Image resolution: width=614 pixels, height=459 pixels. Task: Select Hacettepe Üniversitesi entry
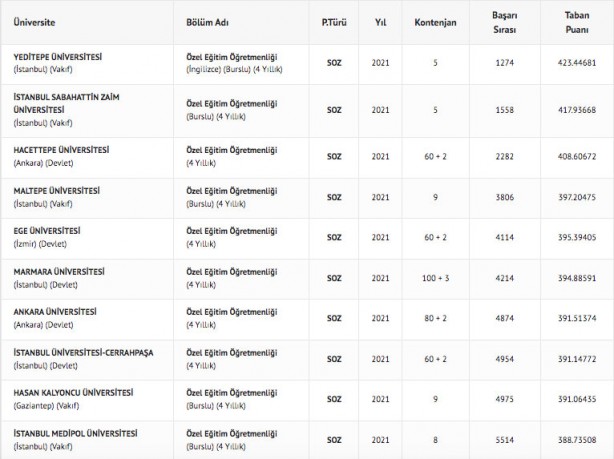tap(61, 149)
